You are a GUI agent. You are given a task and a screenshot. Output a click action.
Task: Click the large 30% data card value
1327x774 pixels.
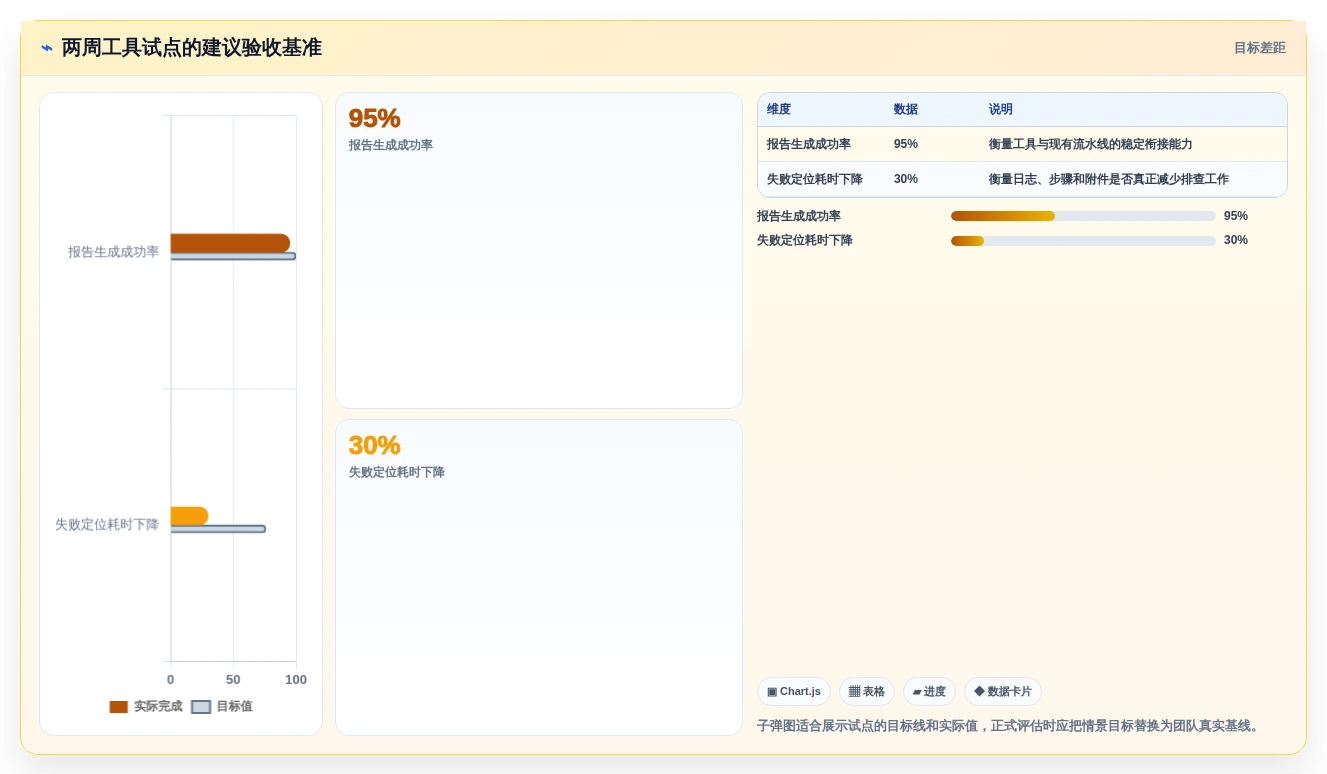tap(374, 445)
